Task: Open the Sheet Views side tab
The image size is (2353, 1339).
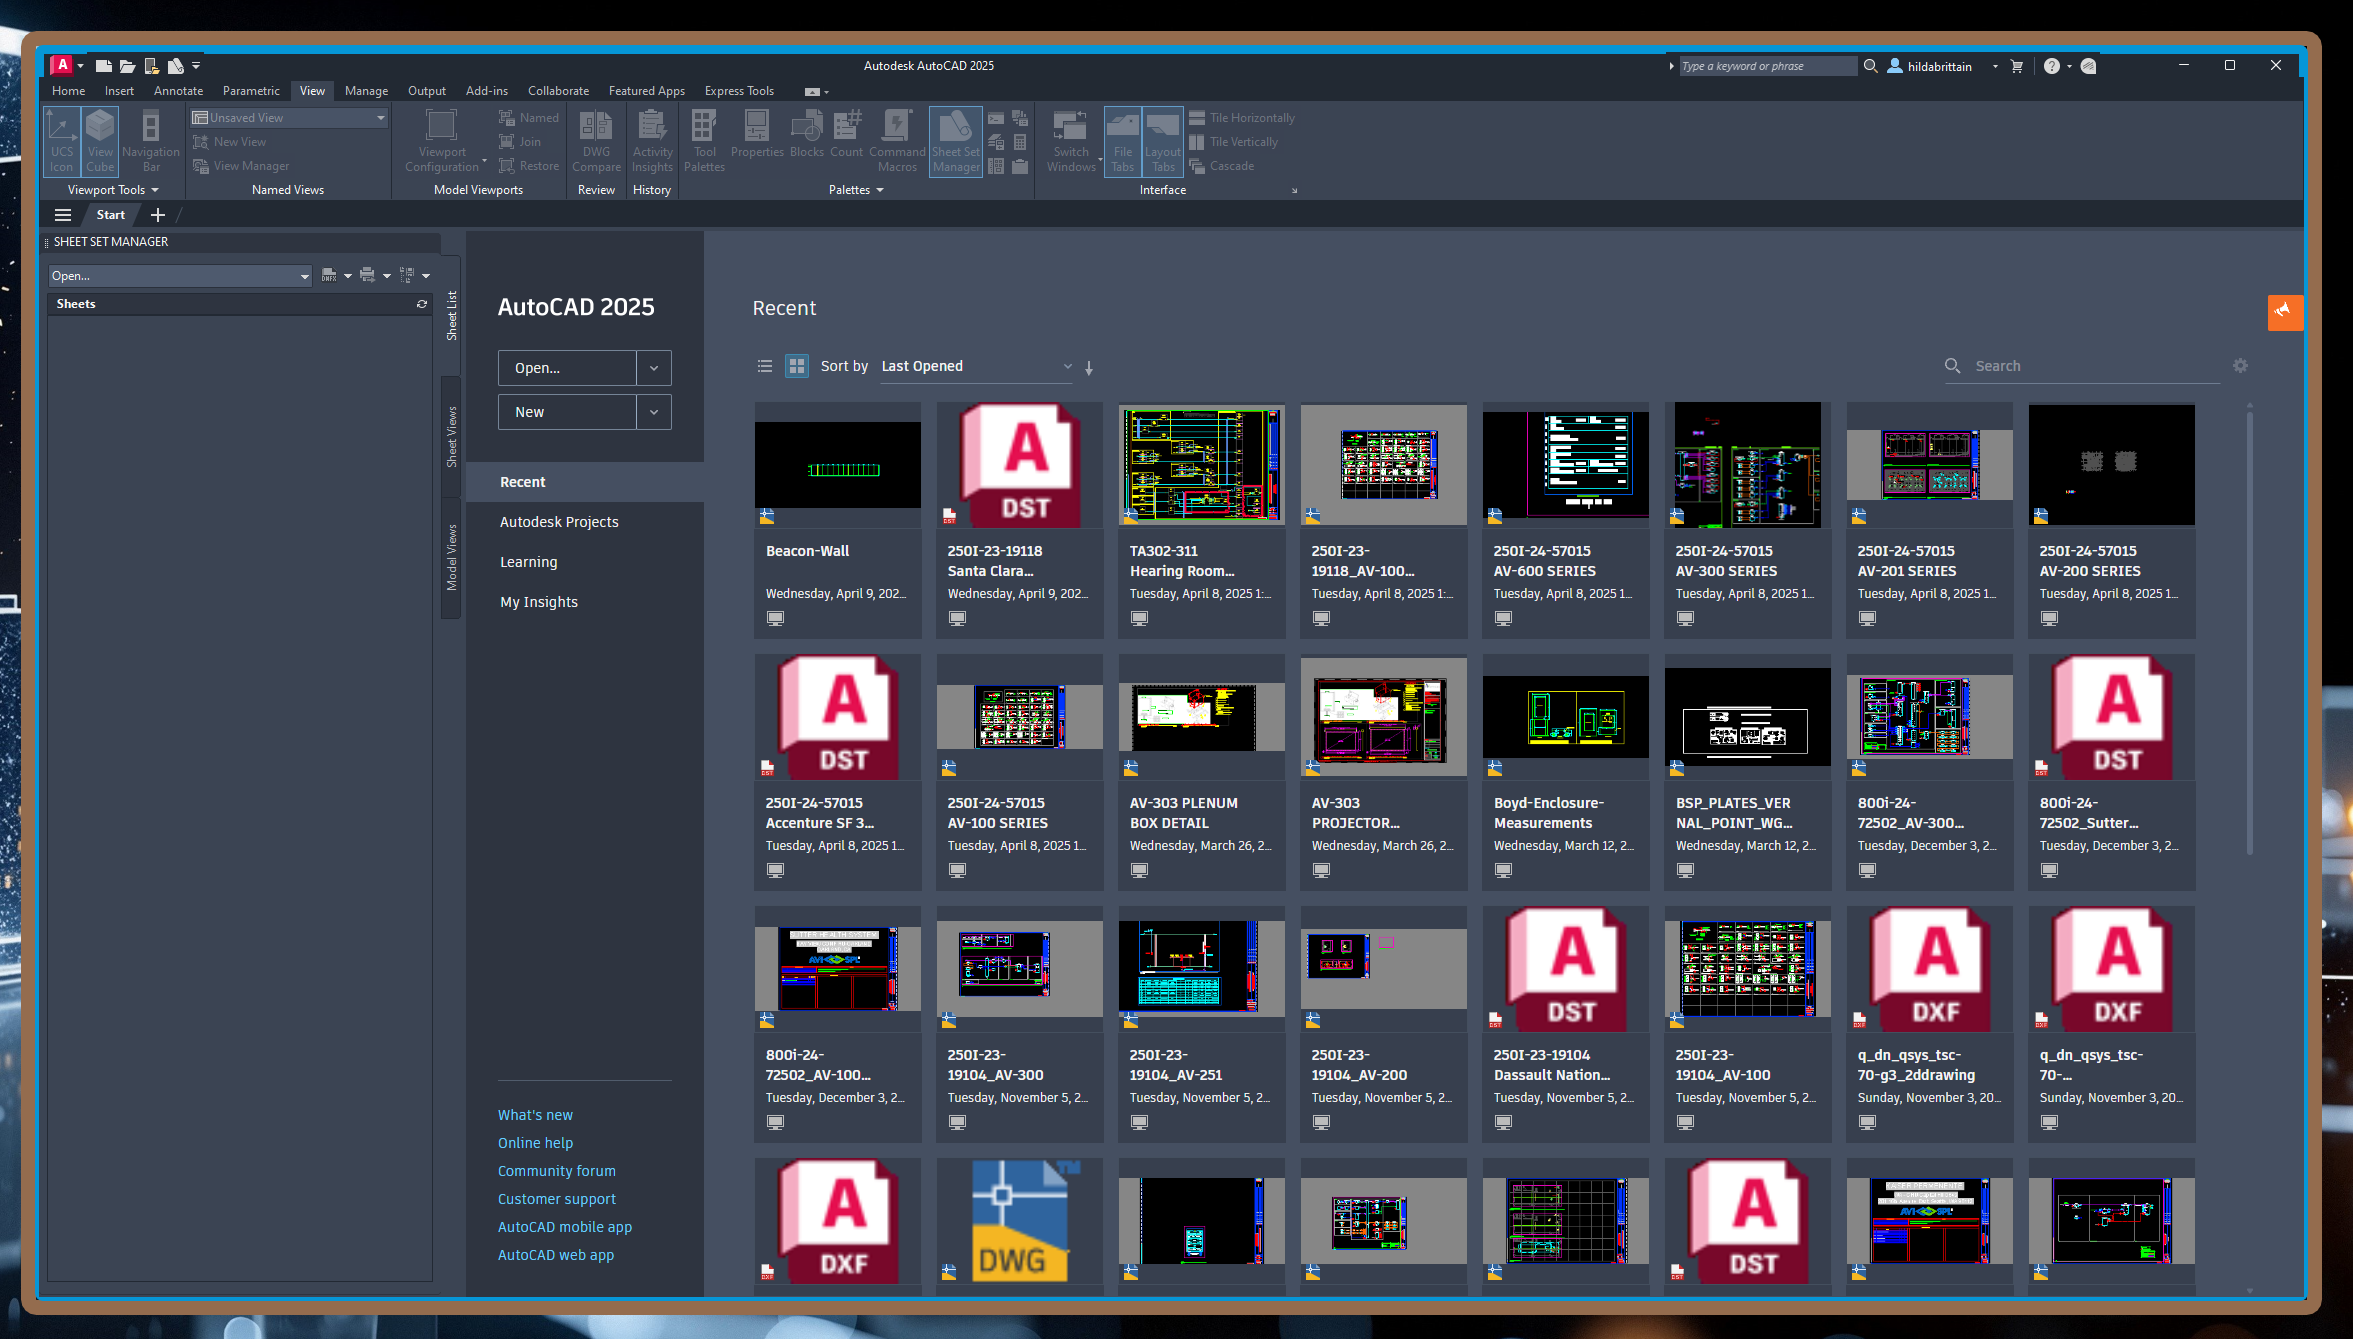Action: (x=452, y=437)
